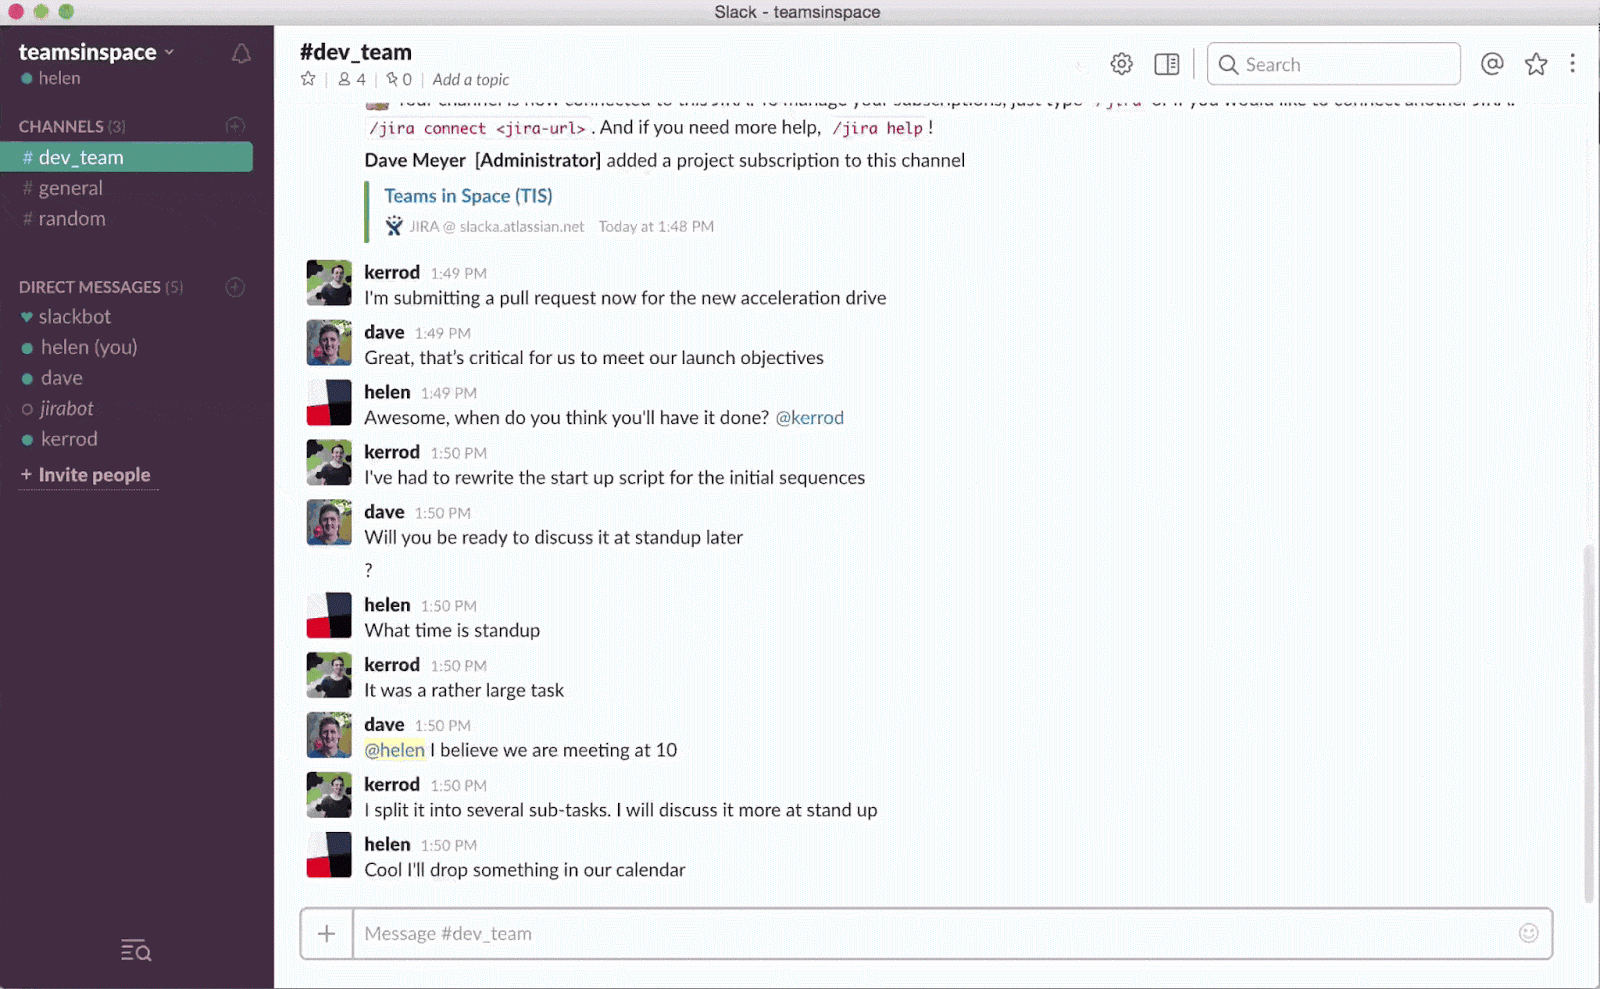Screen dimensions: 1600x989
Task: View the channel member count
Action: [x=352, y=79]
